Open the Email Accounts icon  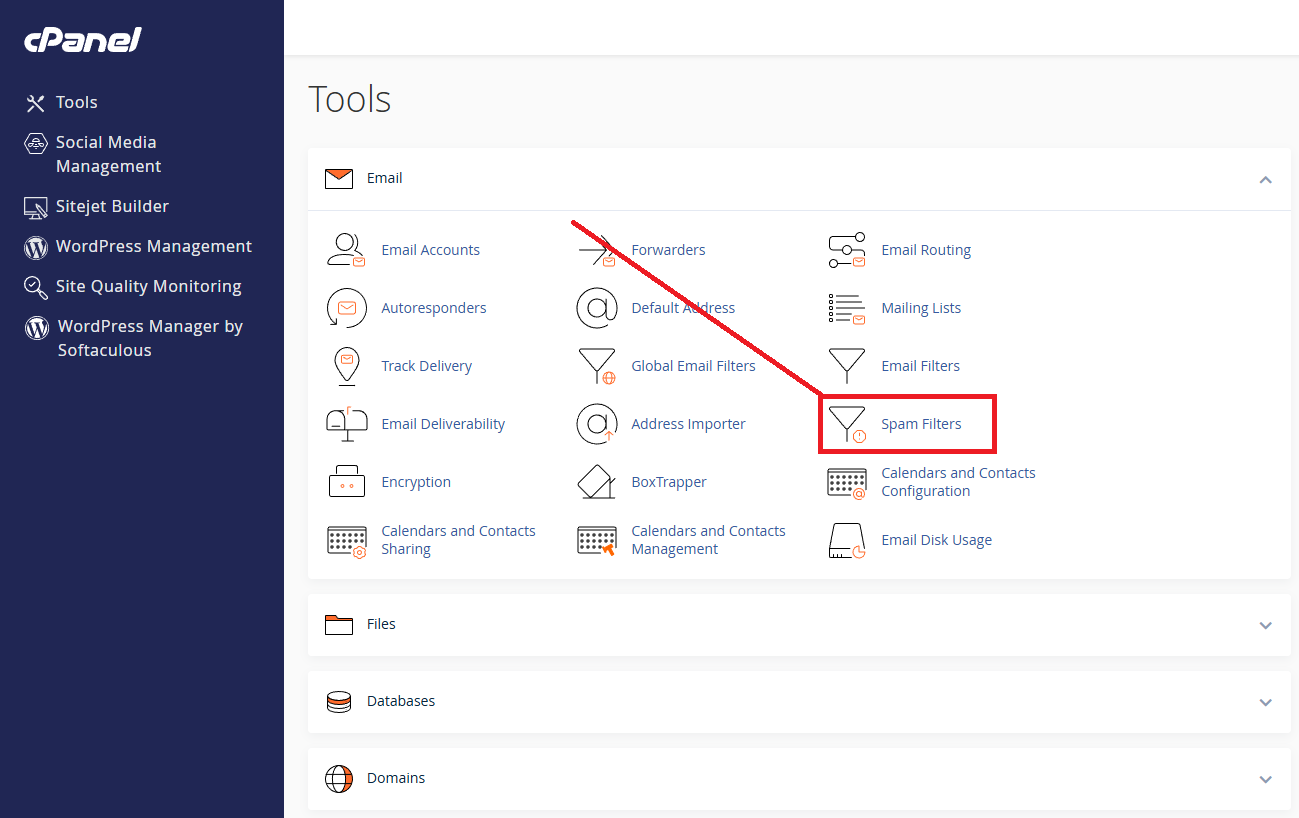[347, 250]
